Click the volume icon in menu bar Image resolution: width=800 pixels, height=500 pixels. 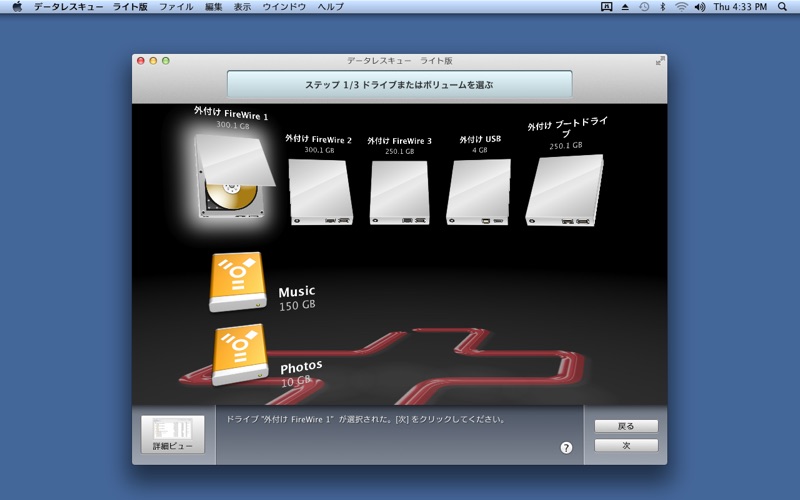pos(700,7)
